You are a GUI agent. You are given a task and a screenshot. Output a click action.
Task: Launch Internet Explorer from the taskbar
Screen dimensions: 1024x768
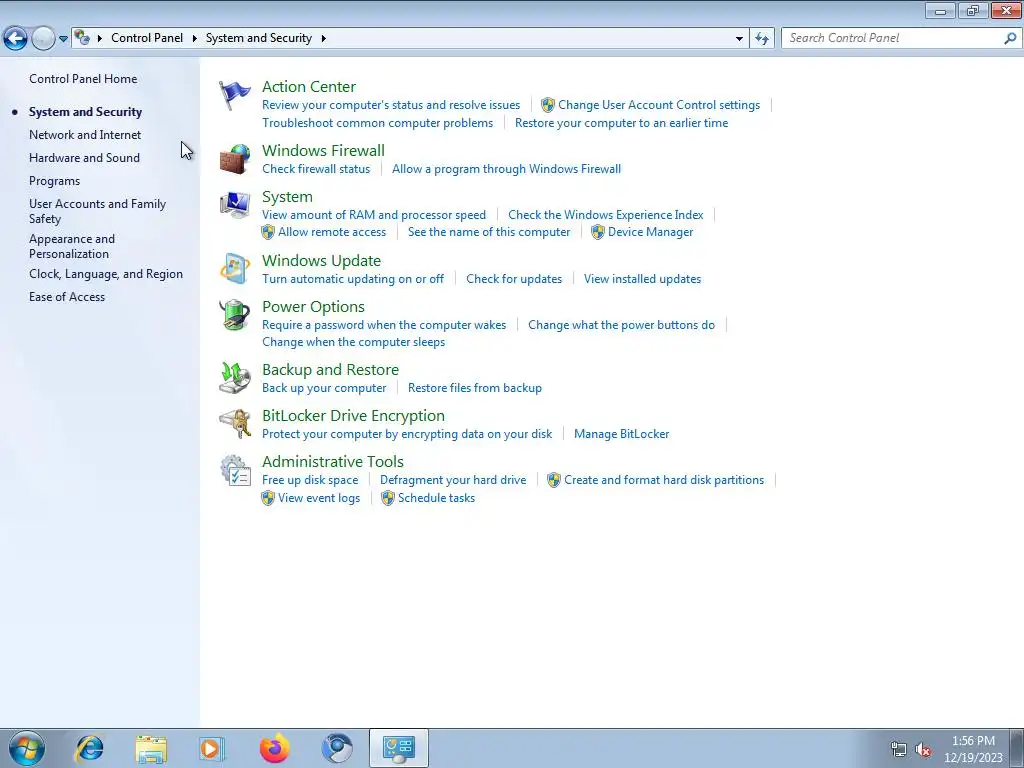pos(89,748)
